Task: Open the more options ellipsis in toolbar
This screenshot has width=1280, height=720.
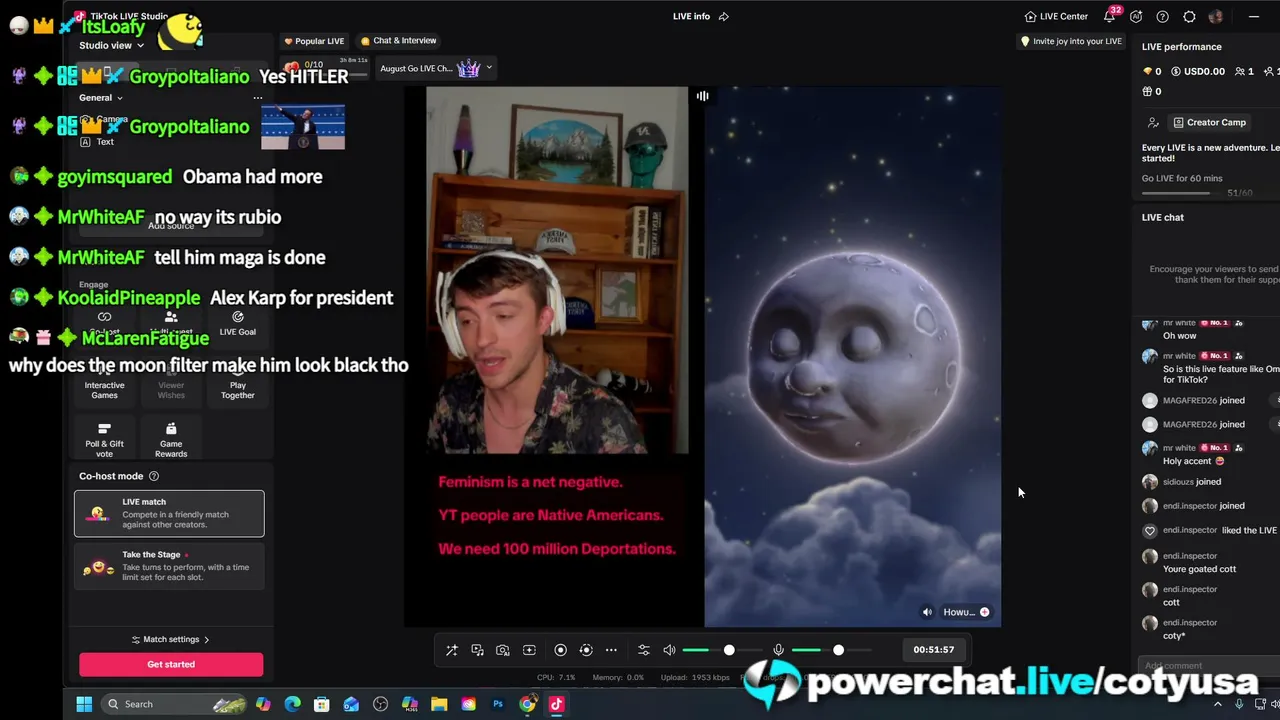Action: click(x=611, y=650)
